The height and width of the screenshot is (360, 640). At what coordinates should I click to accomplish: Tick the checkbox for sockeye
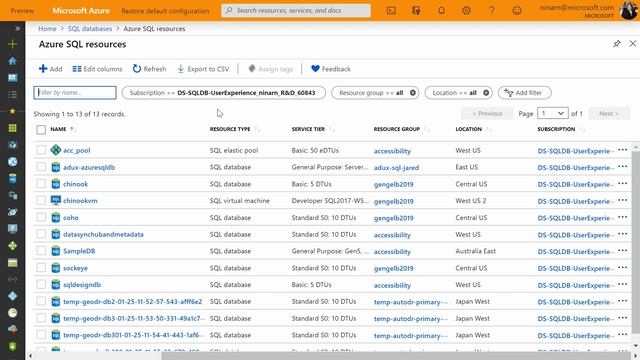[41, 268]
